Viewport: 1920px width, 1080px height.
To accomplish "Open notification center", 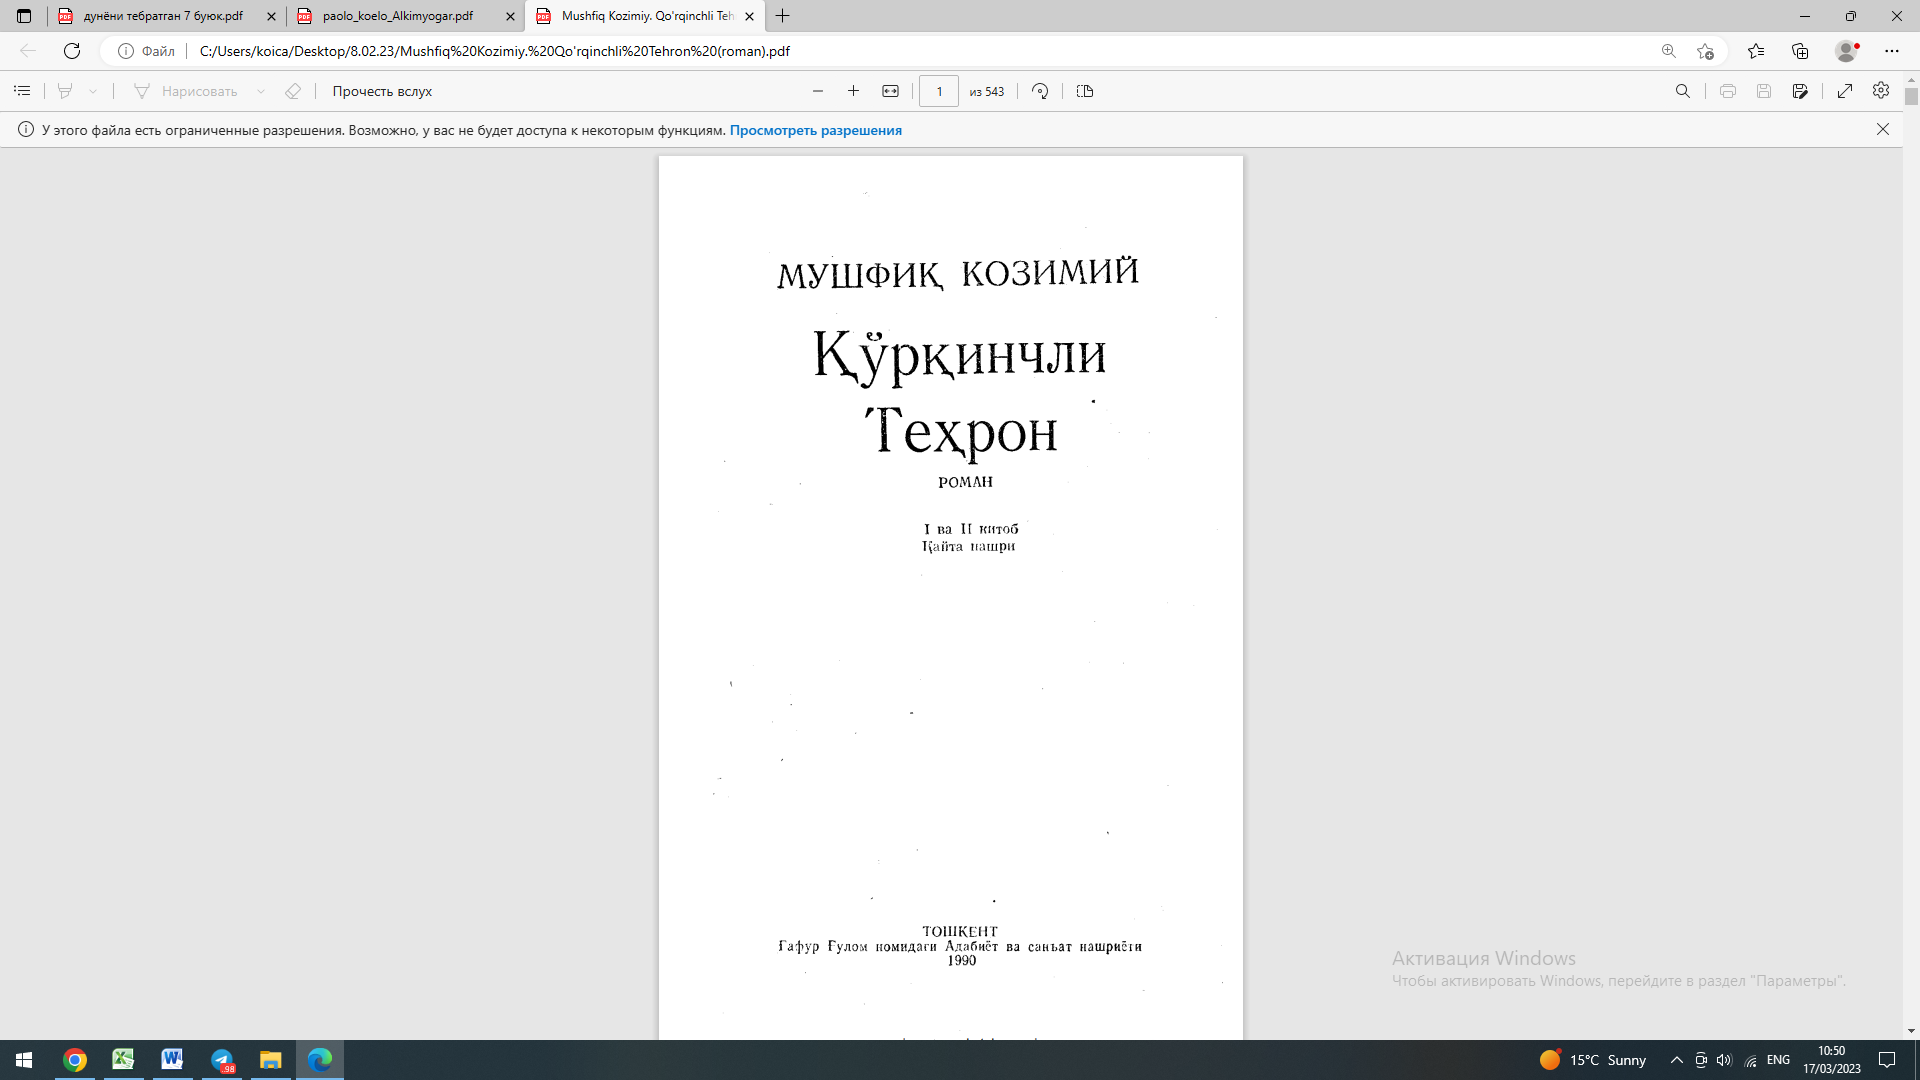I will tap(1887, 1060).
